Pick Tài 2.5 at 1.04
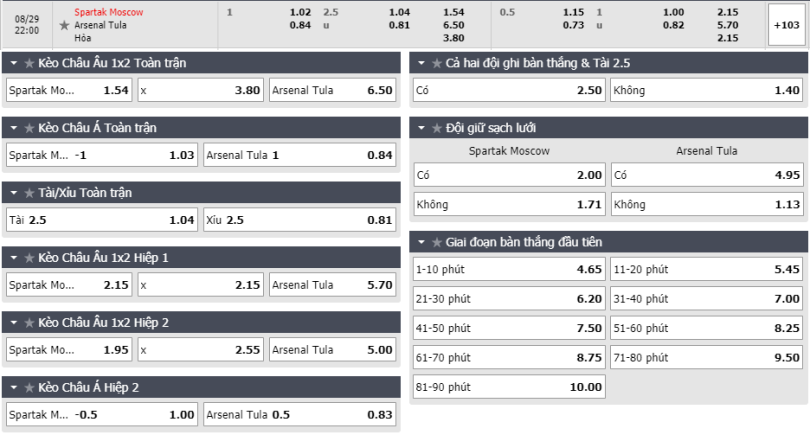 click(102, 220)
